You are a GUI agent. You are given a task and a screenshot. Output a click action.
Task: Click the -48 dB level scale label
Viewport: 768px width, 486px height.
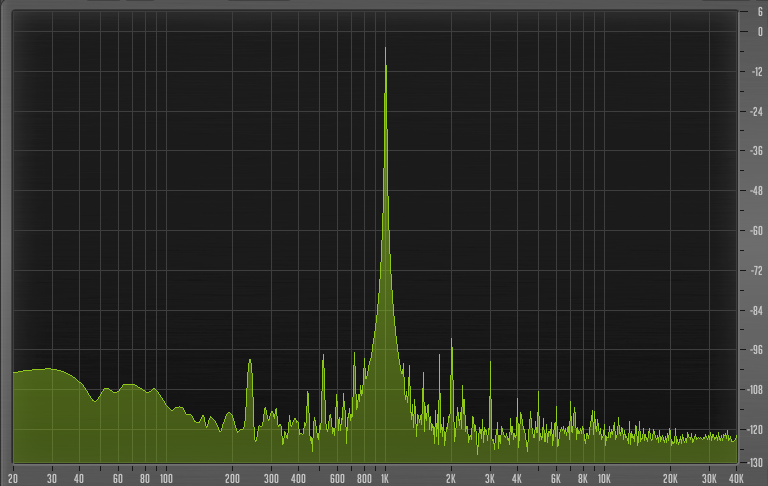click(757, 191)
